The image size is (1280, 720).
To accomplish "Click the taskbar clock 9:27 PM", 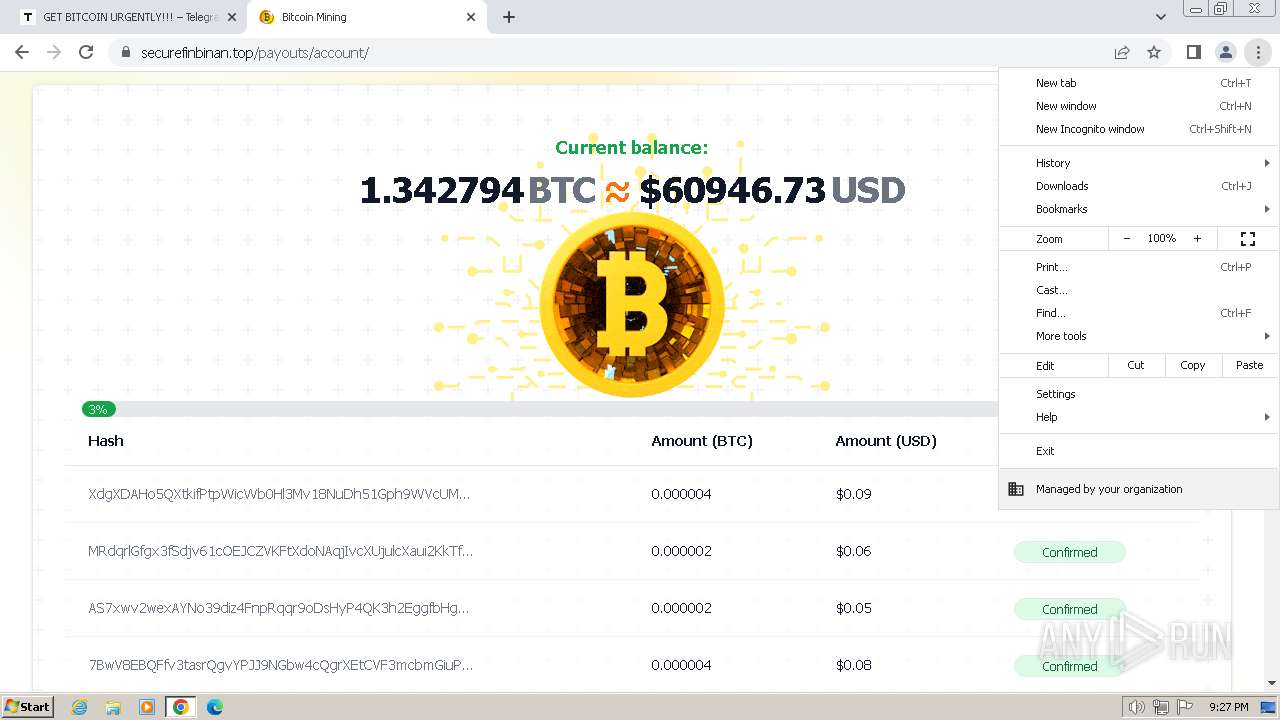I will [1228, 707].
